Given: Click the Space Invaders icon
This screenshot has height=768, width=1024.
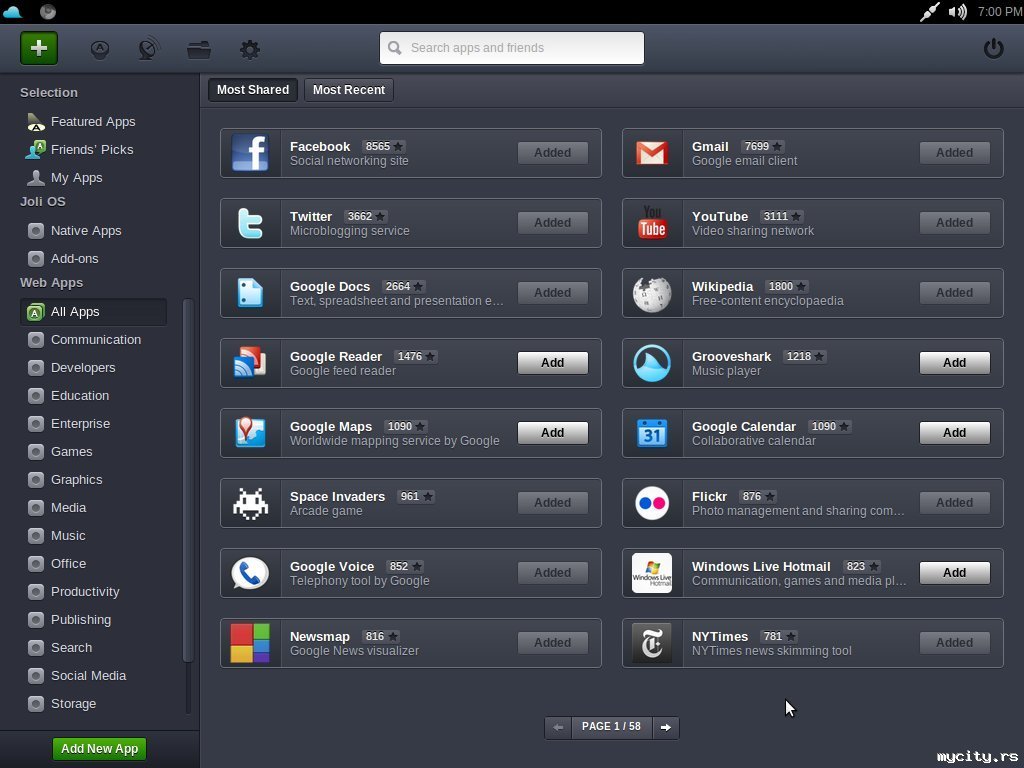Looking at the screenshot, I should coord(250,503).
